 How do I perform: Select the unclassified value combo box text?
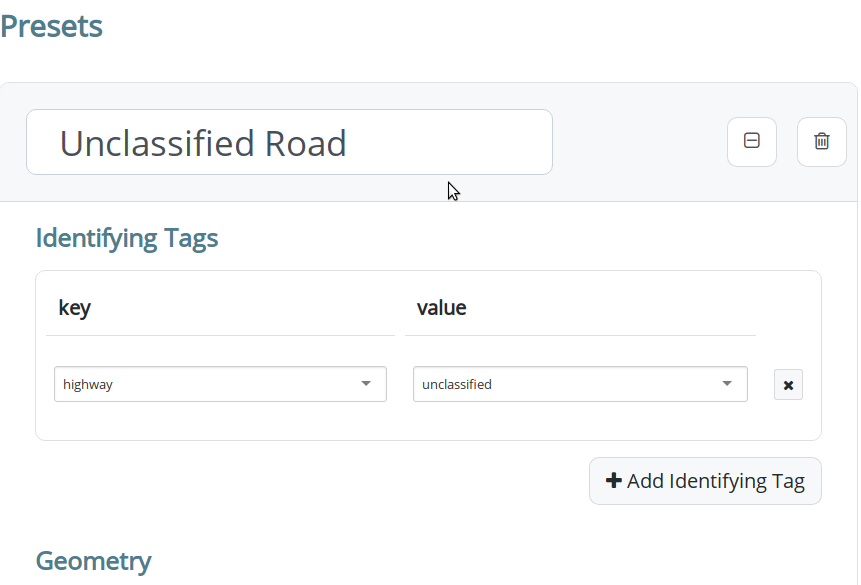point(457,384)
